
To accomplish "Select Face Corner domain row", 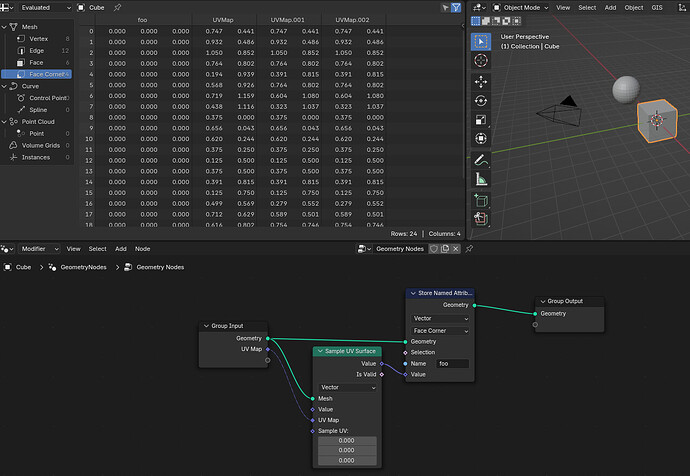I will (37, 74).
